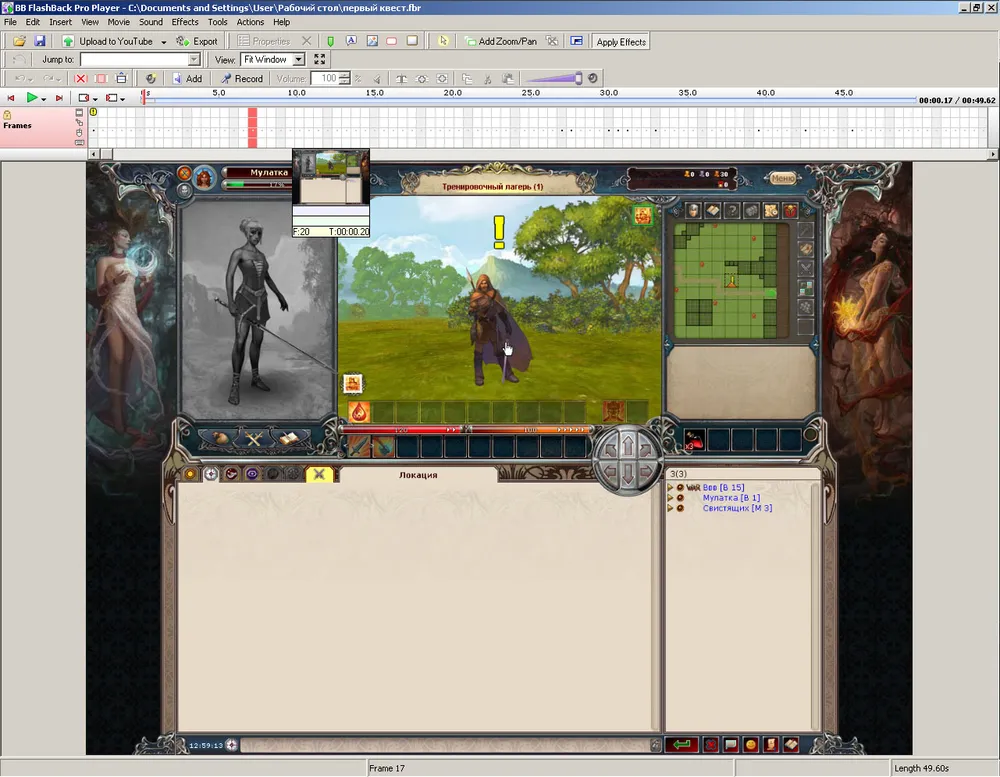
Task: Open the View Fit Window dropdown
Action: [298, 60]
